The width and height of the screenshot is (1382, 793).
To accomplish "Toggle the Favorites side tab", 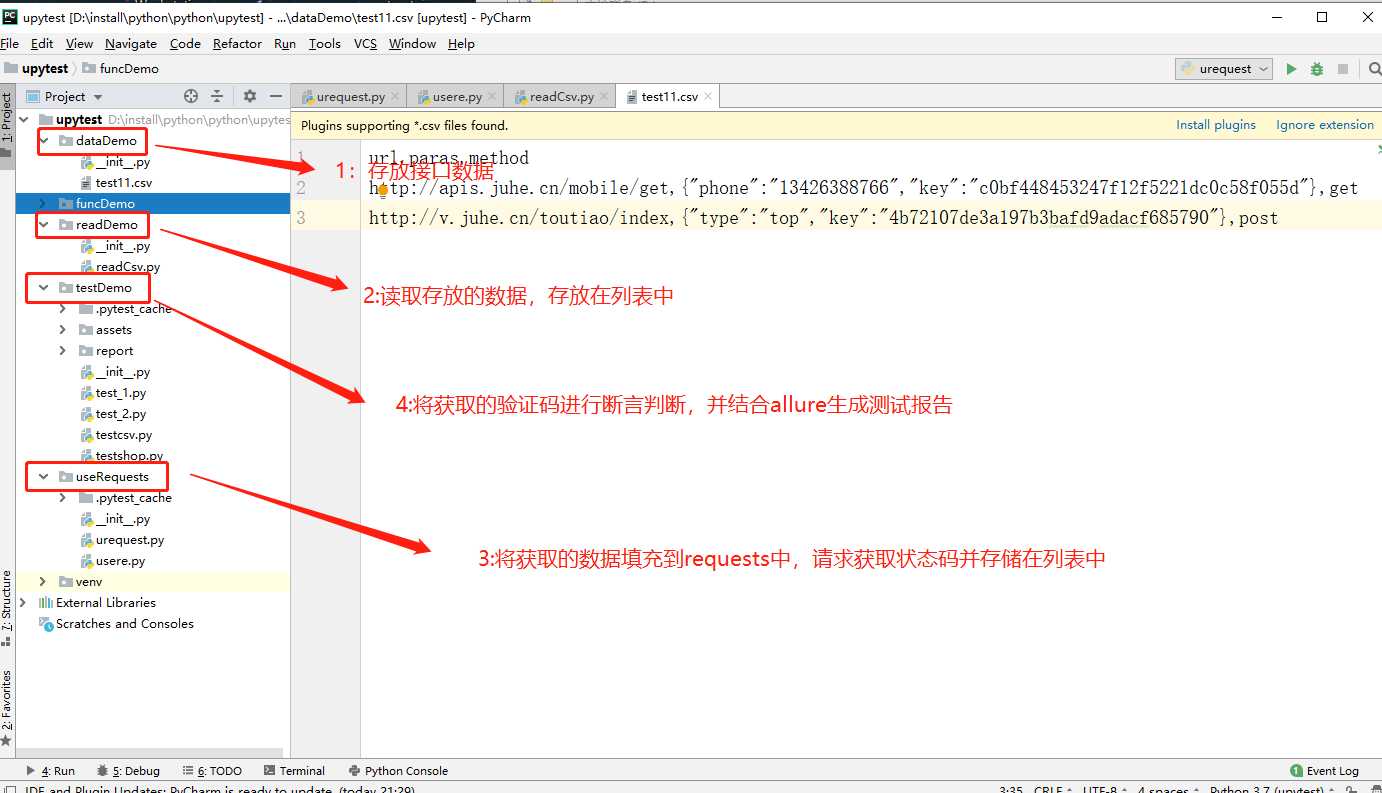I will tap(7, 707).
